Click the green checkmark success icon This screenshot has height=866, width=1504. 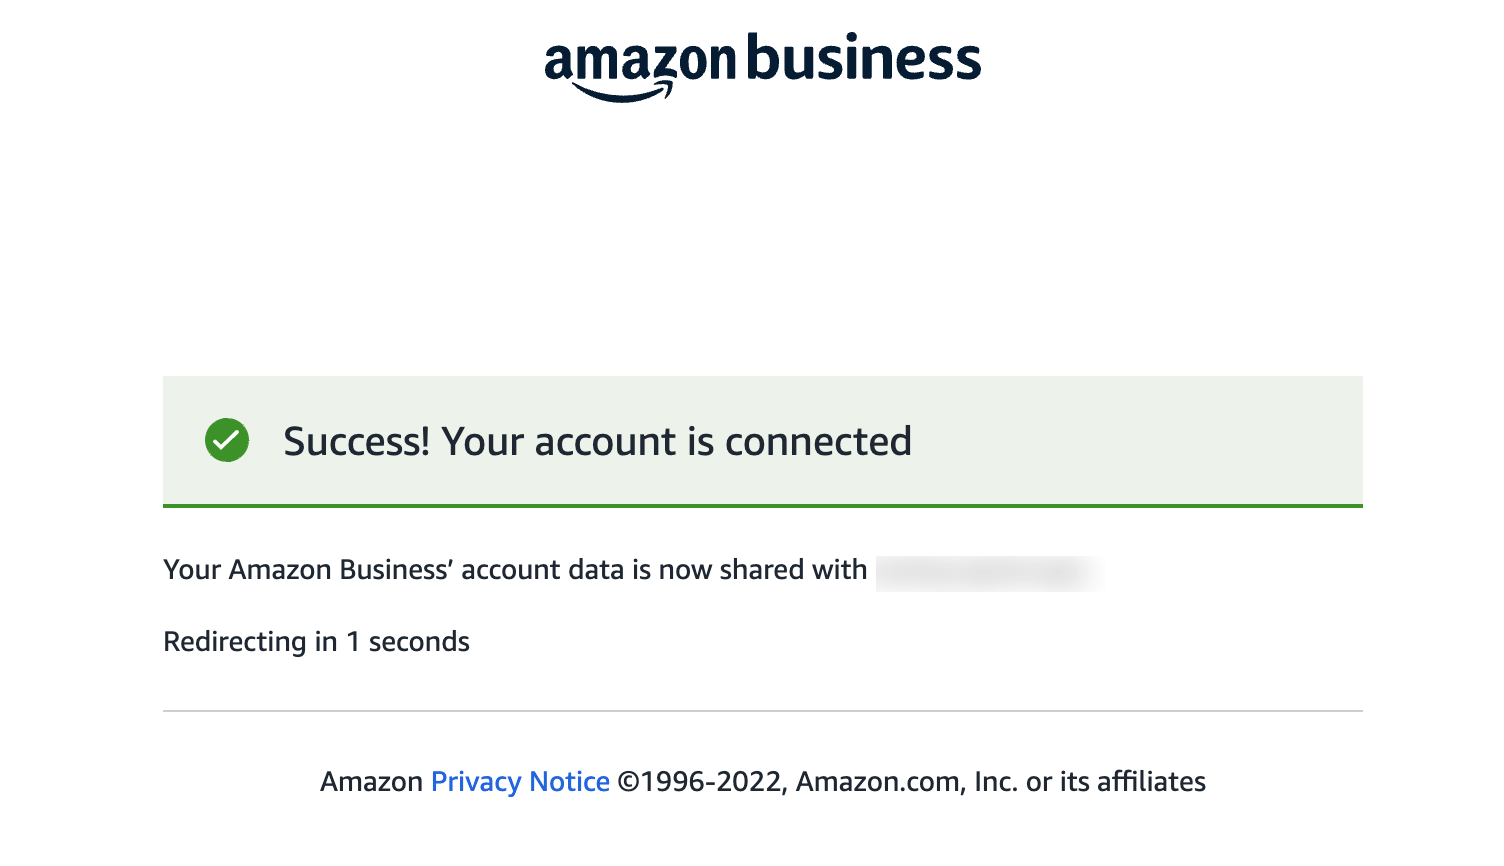coord(227,440)
